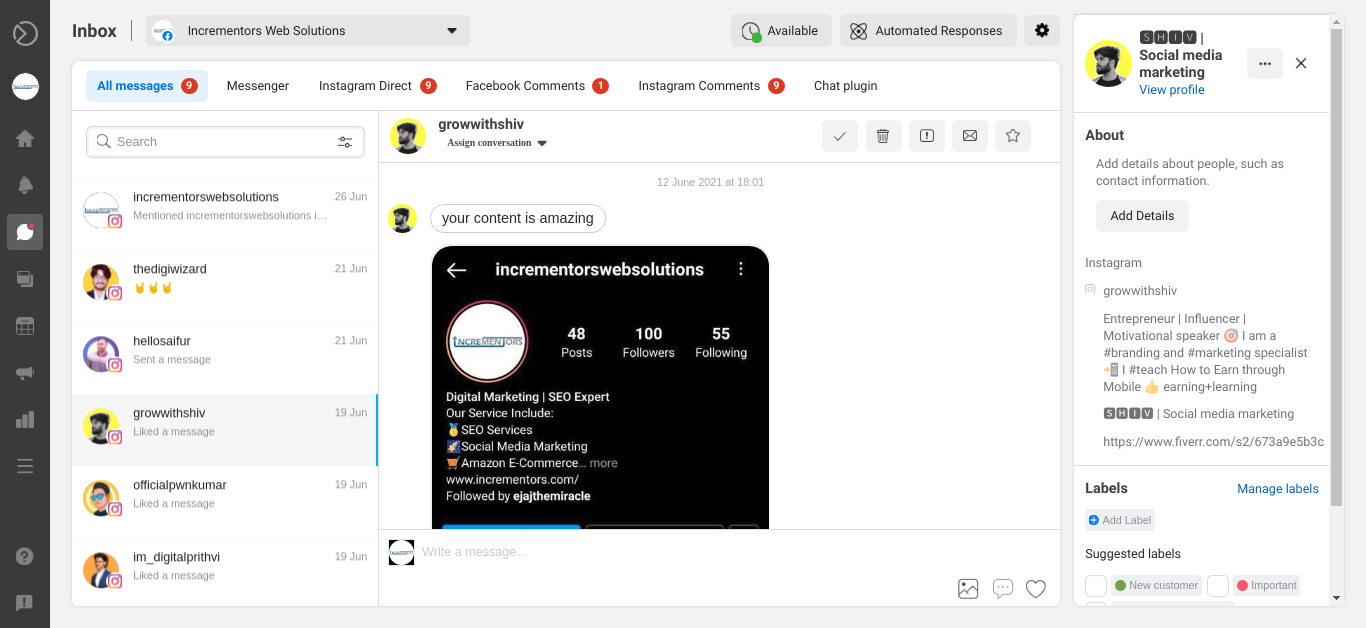Click growwithshiv Instagram handle in details panel
The image size is (1366, 628).
coord(1140,291)
